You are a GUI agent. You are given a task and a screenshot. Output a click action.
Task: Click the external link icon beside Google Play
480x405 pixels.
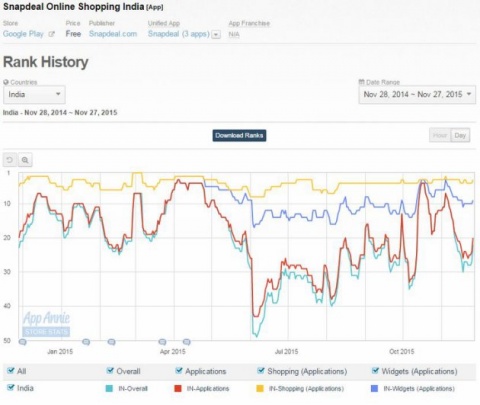click(51, 34)
